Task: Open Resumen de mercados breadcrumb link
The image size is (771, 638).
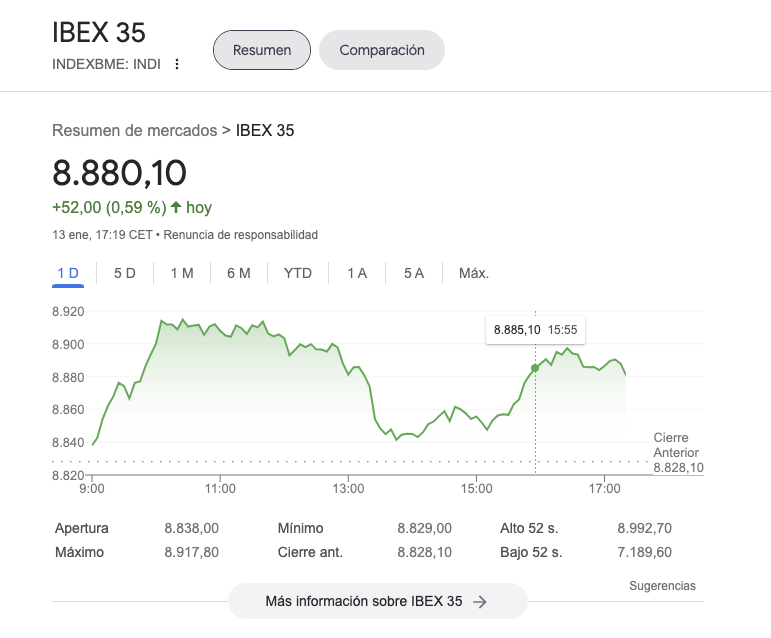Action: pos(135,131)
